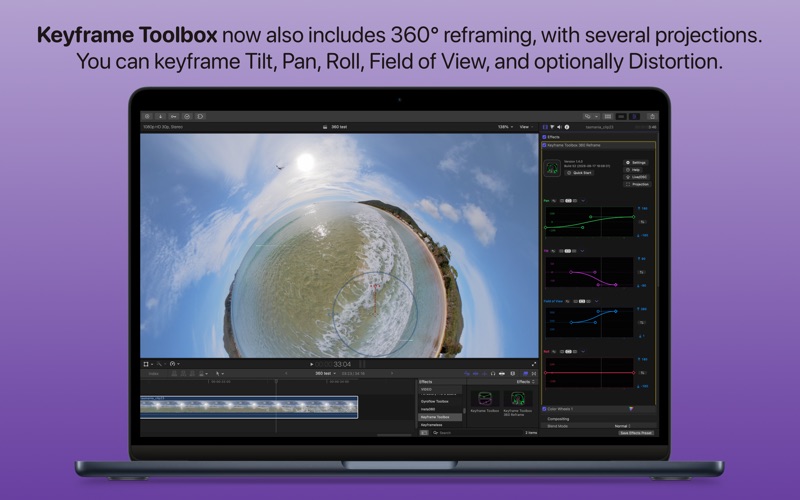Toggle the inspector panel icon in the toolbar
The height and width of the screenshot is (500, 800).
click(x=634, y=116)
